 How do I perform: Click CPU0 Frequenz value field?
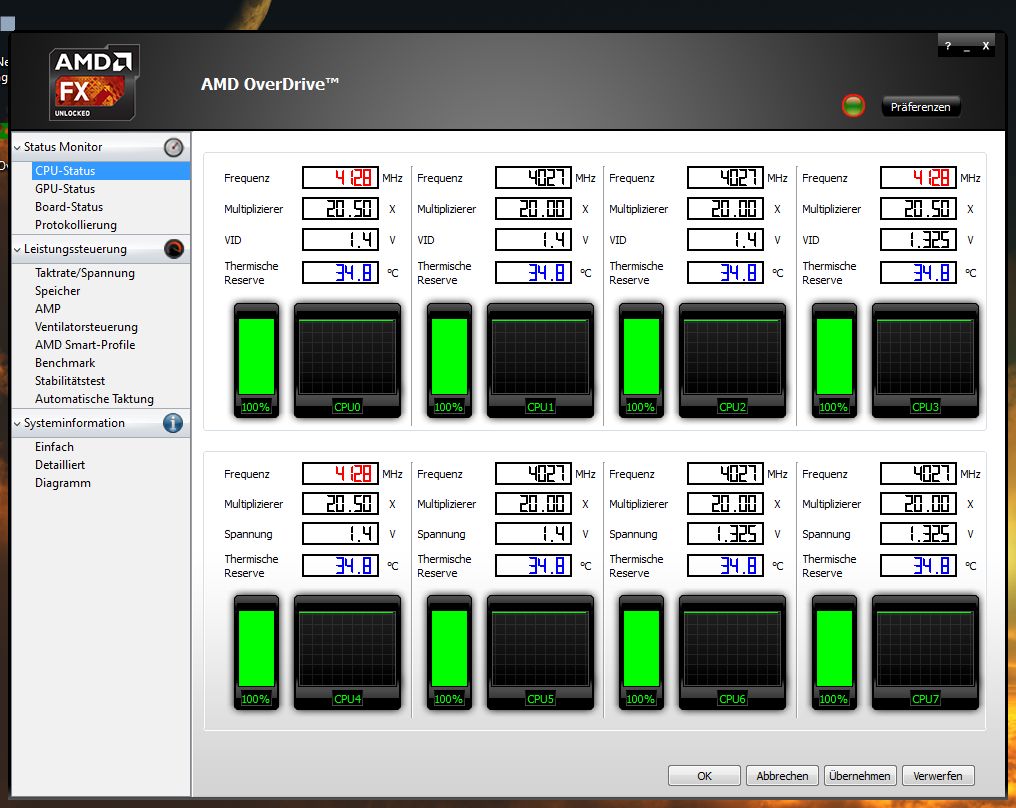tap(340, 178)
